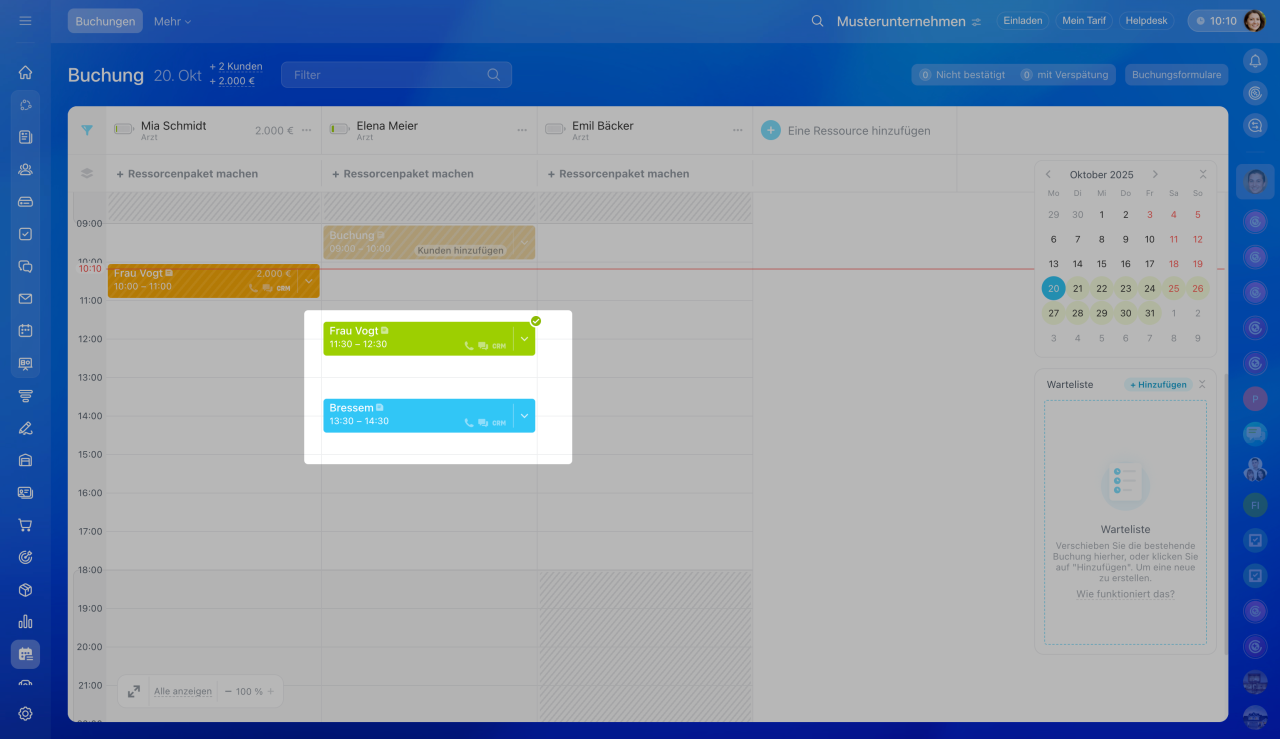The image size is (1280, 739).
Task: Collapse the Oktober 2025 mini calendar
Action: pyautogui.click(x=1203, y=174)
